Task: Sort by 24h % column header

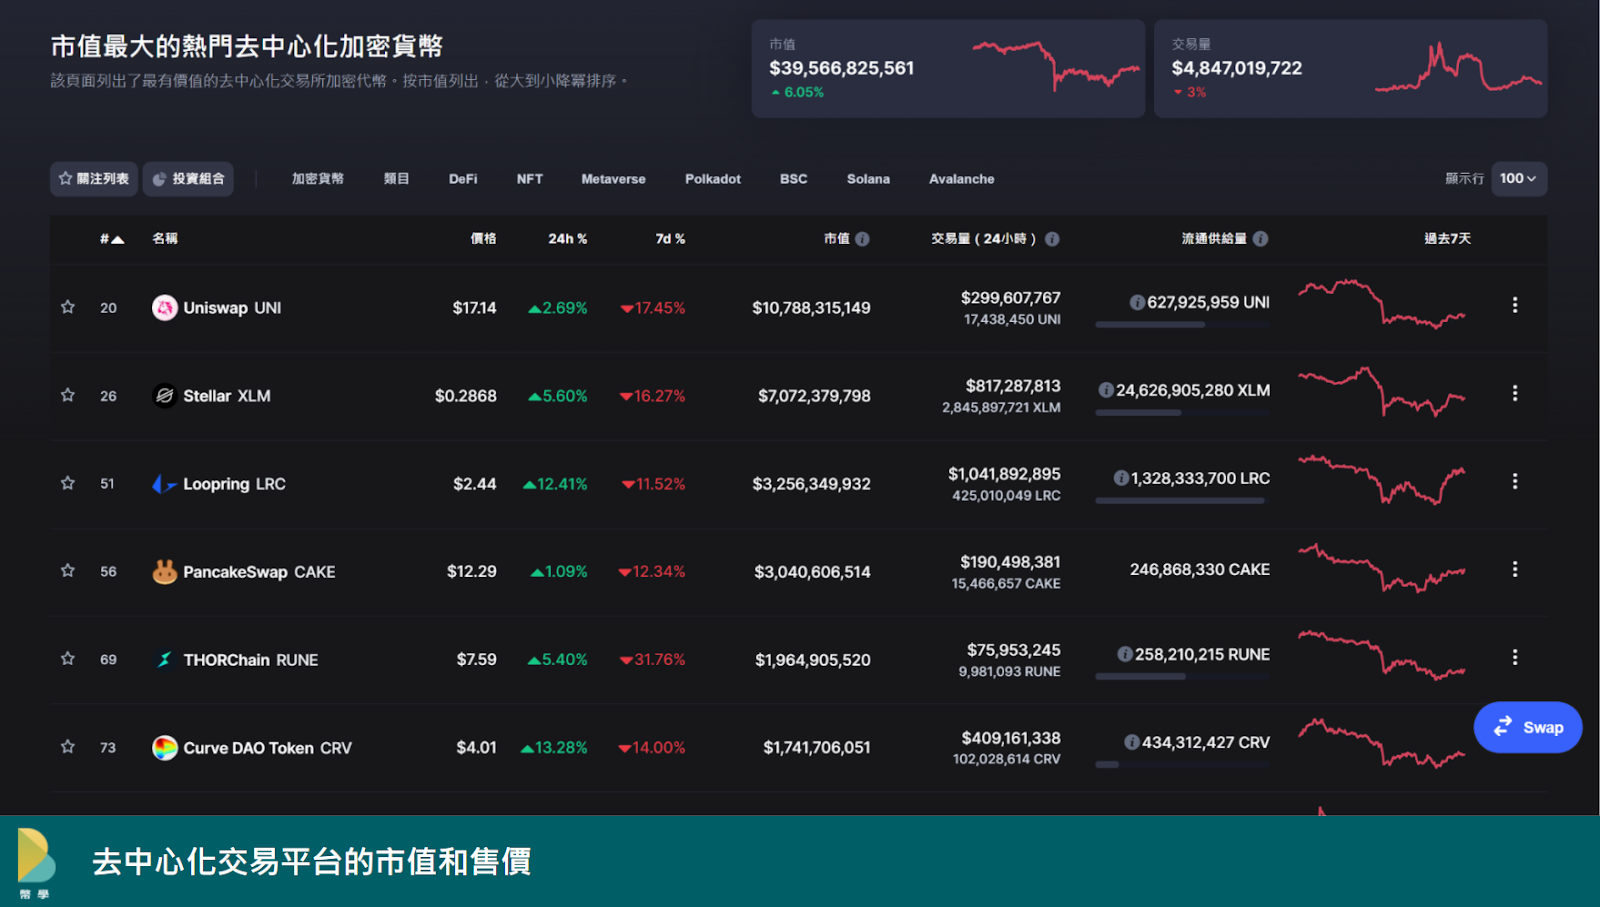Action: pos(567,239)
